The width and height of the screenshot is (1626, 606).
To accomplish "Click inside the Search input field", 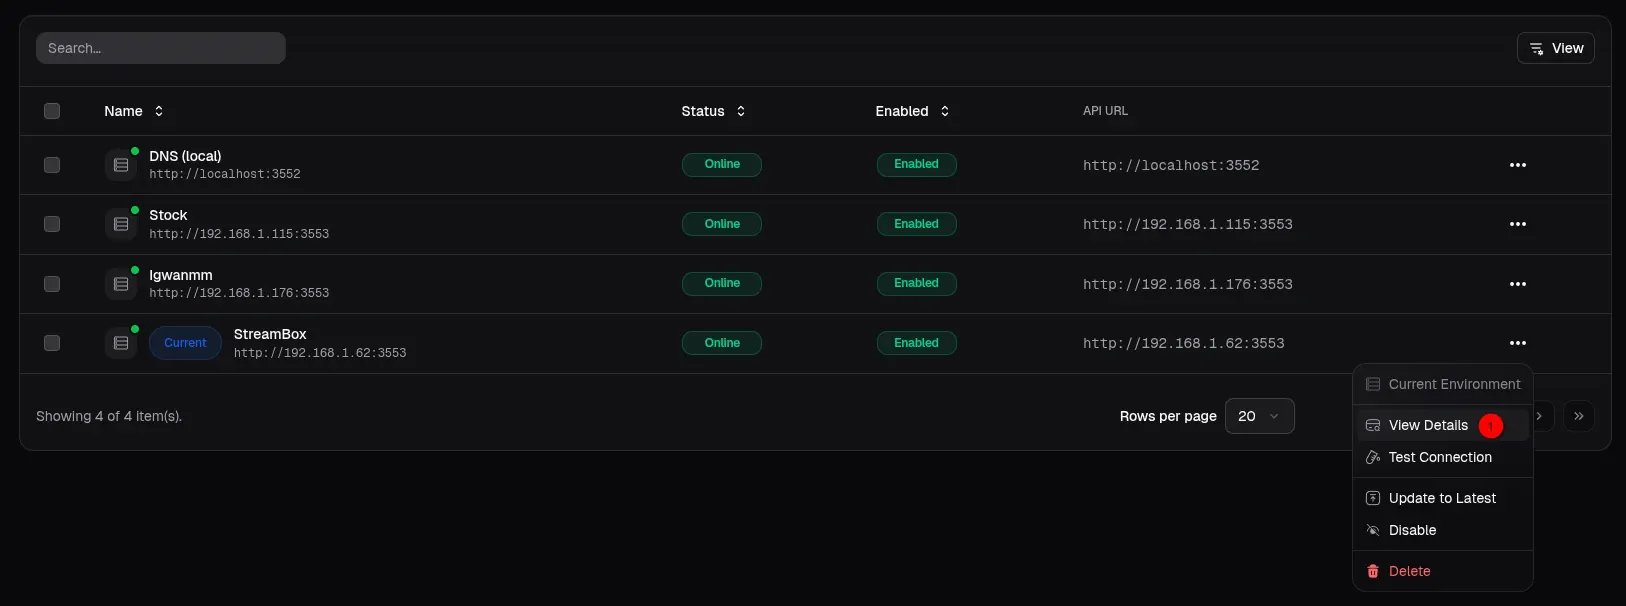I will (x=161, y=48).
